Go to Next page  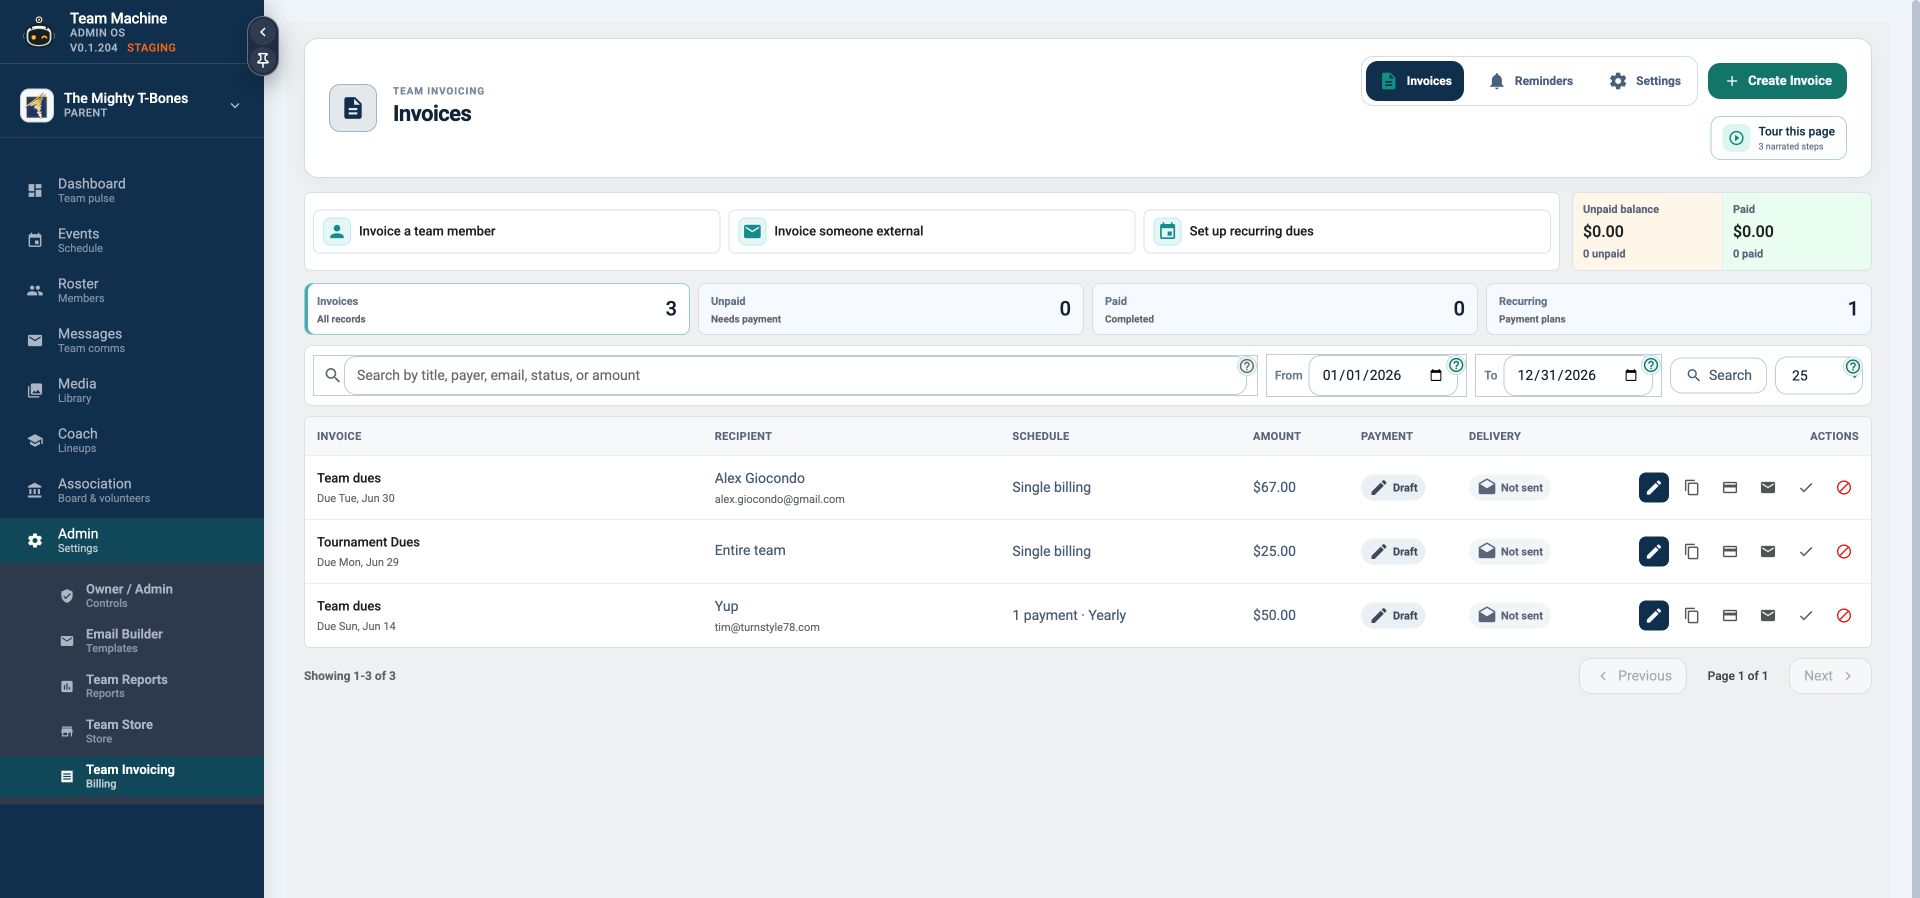point(1829,676)
